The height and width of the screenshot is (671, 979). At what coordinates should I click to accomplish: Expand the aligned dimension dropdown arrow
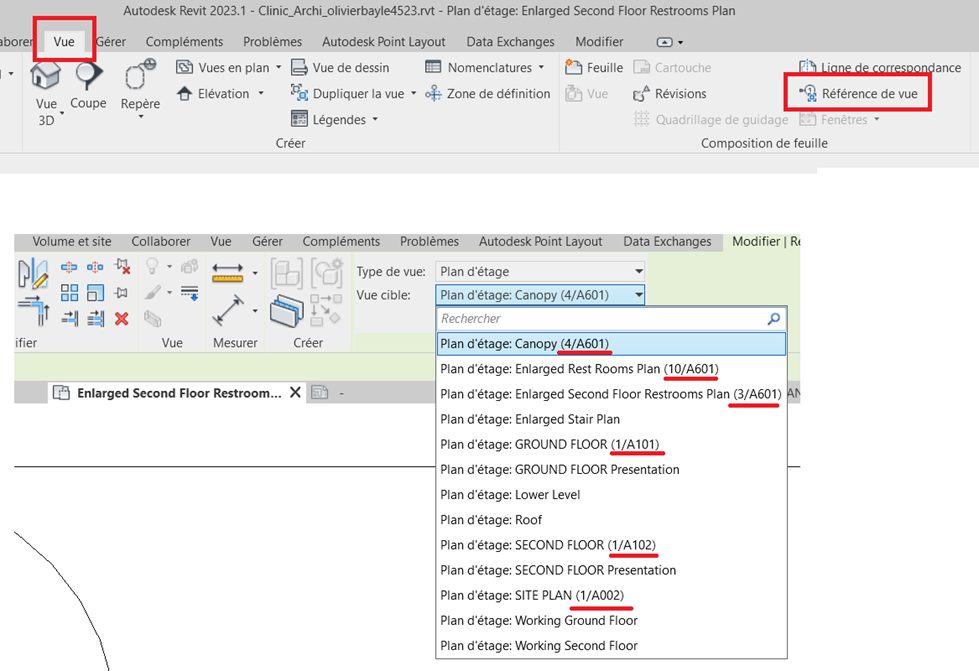[255, 310]
